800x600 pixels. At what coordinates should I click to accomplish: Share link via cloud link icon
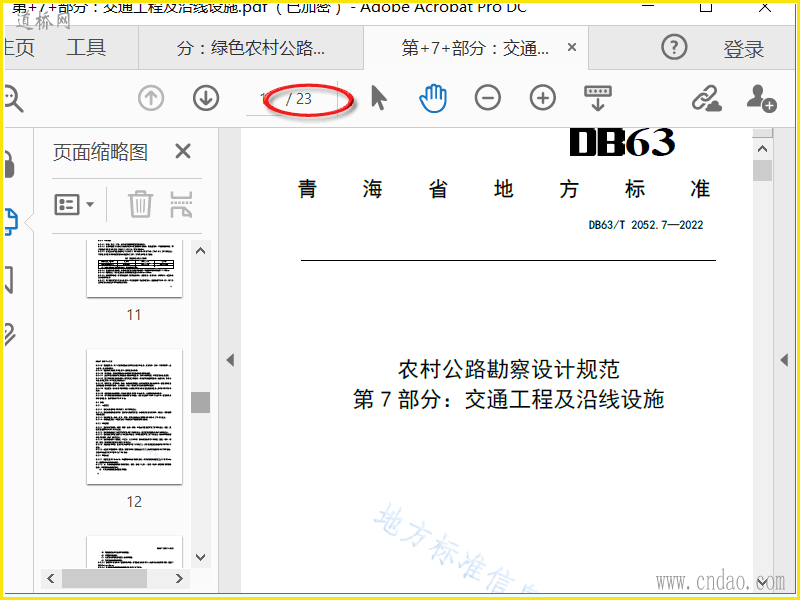pyautogui.click(x=707, y=98)
